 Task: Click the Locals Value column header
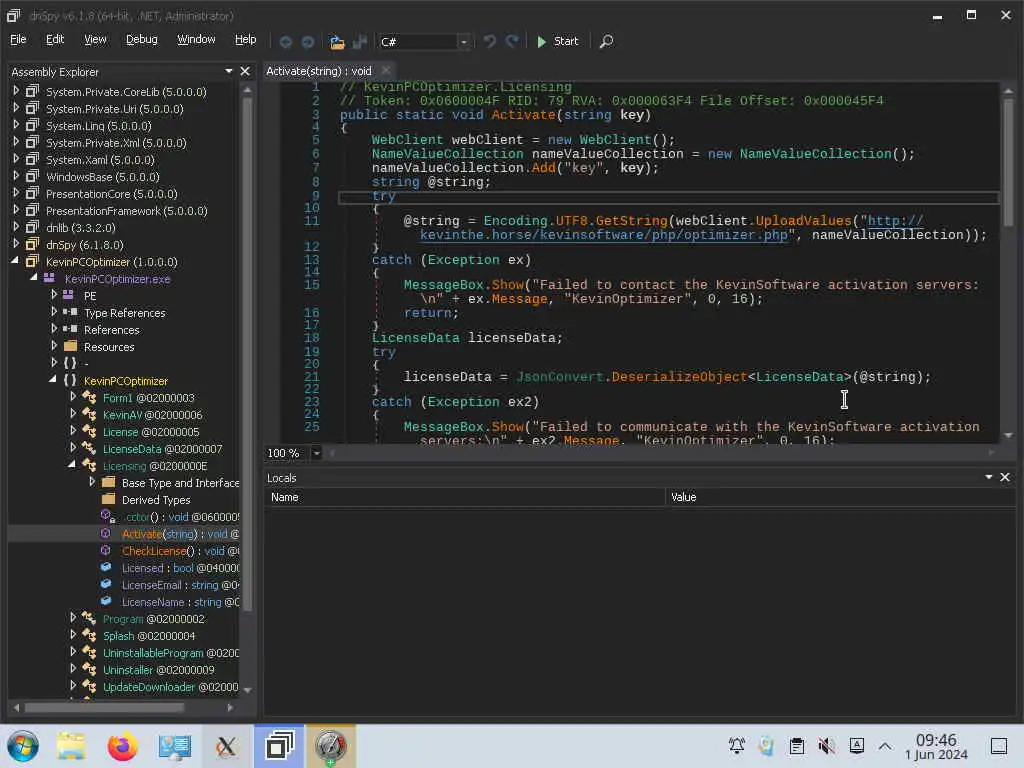pos(842,497)
